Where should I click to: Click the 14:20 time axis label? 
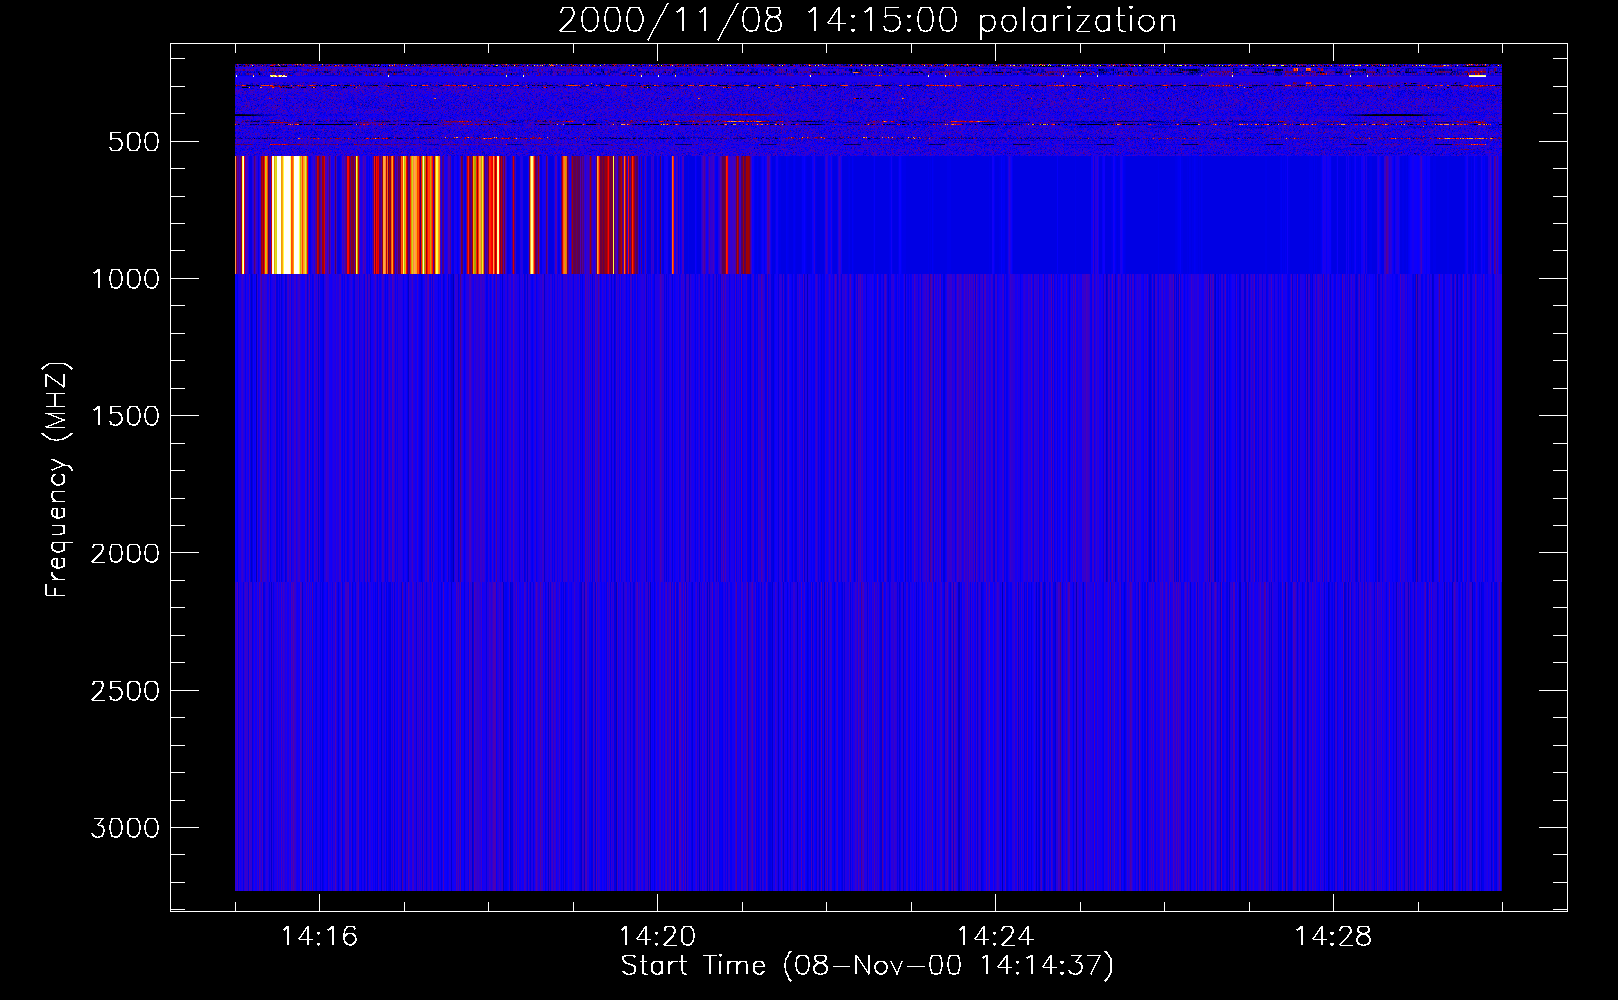click(657, 937)
